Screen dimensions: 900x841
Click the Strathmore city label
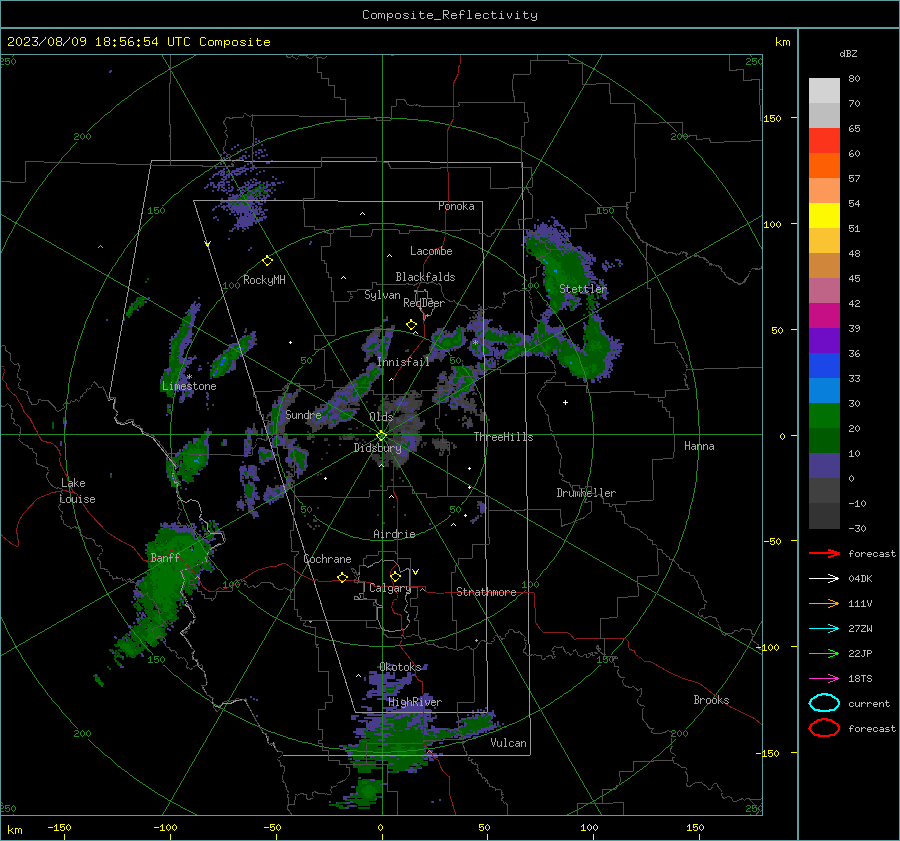pos(486,592)
